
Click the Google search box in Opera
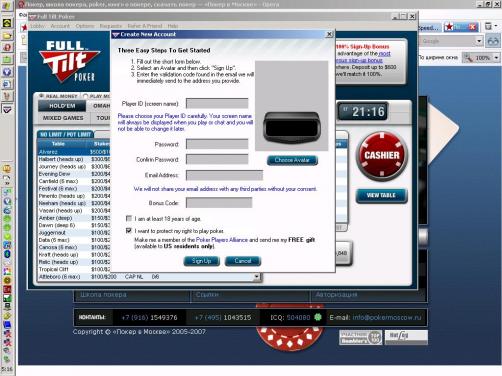[448, 41]
